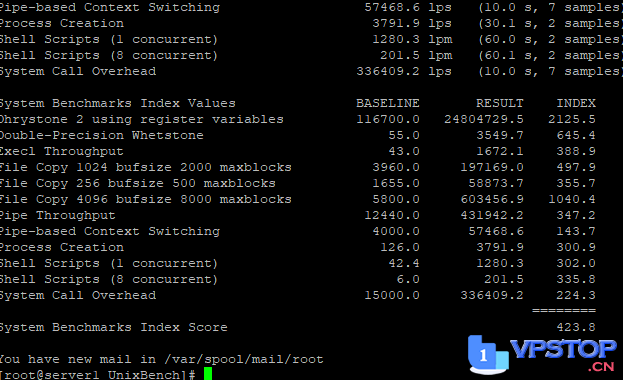The height and width of the screenshot is (380, 623).
Task: Click the Double-Precision Whetstone row label
Action: pyautogui.click(x=102, y=135)
